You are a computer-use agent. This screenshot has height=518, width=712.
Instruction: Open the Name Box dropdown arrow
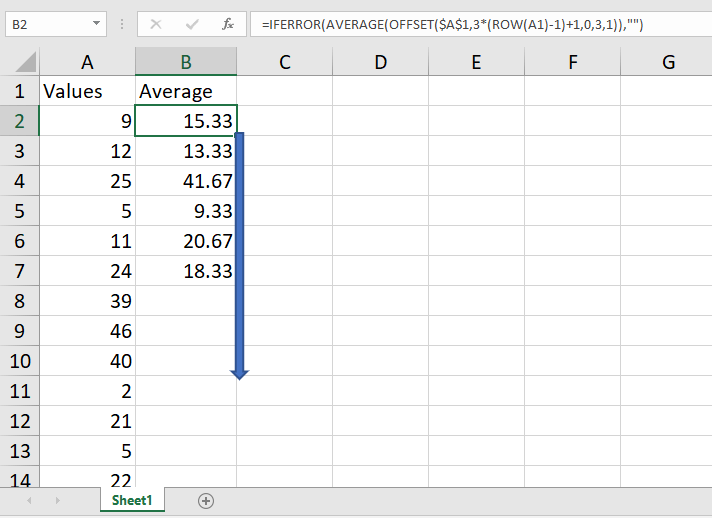(96, 23)
